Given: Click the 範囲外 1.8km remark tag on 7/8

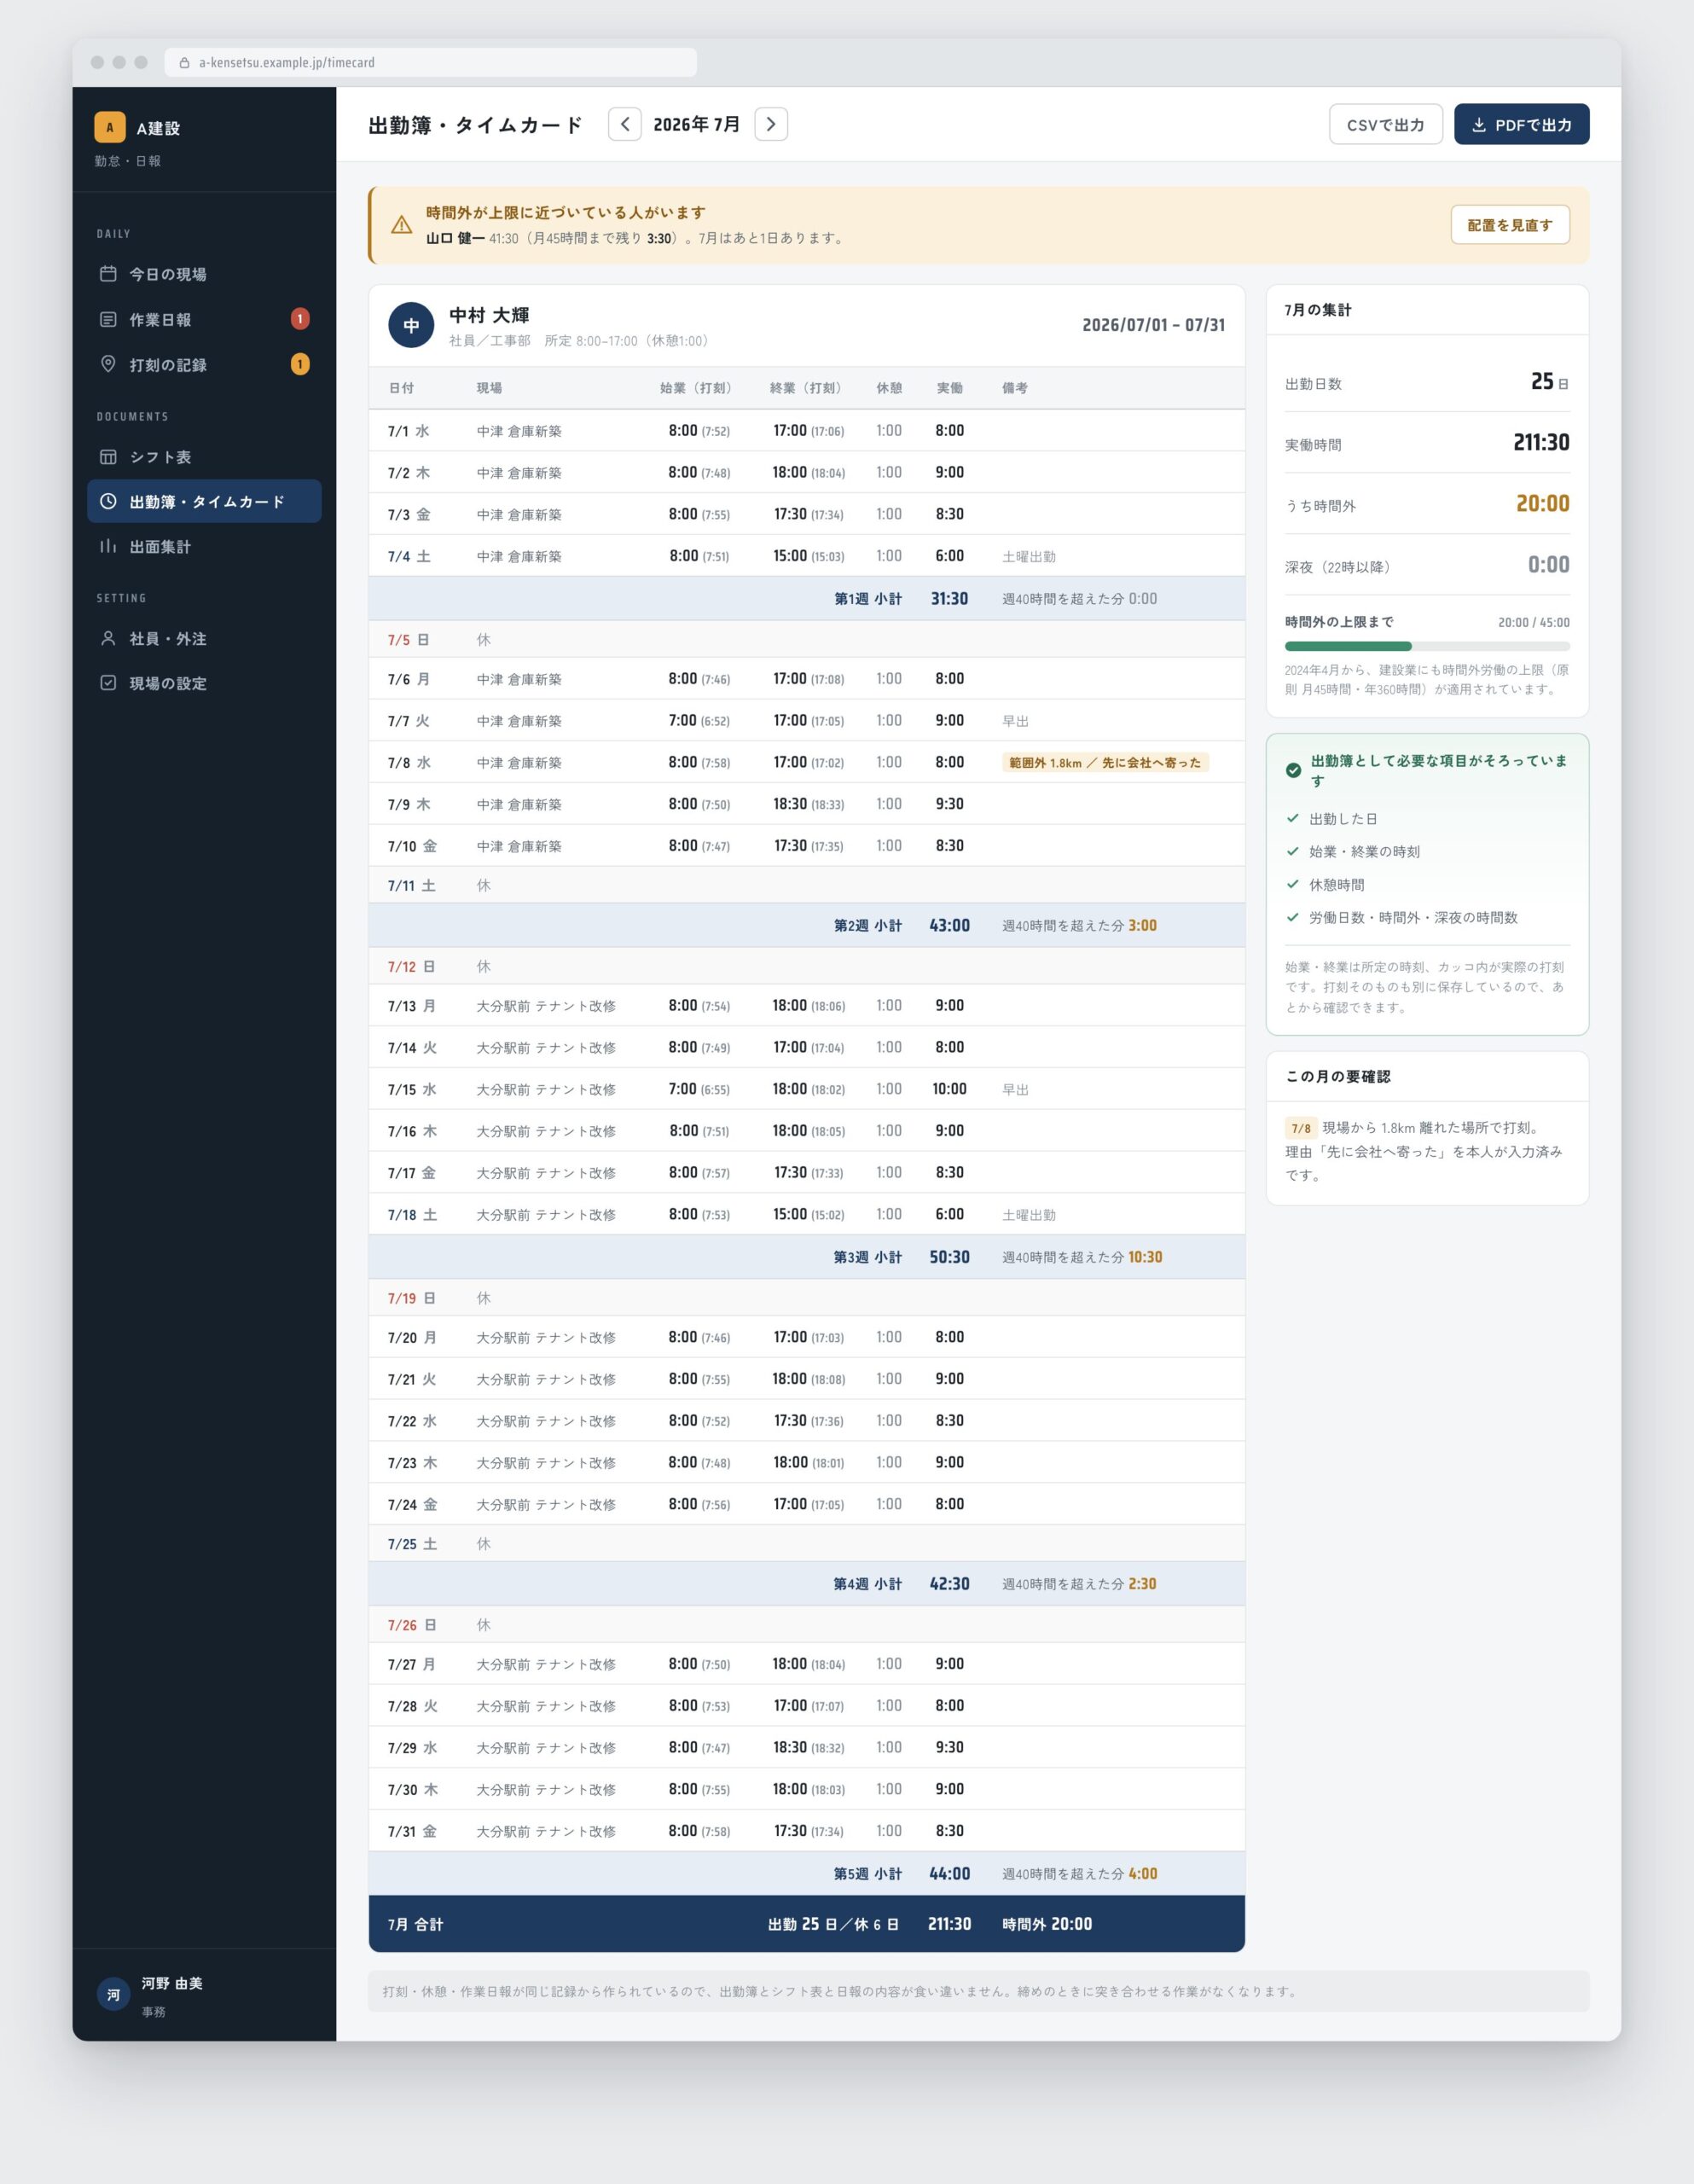Looking at the screenshot, I should (1105, 762).
